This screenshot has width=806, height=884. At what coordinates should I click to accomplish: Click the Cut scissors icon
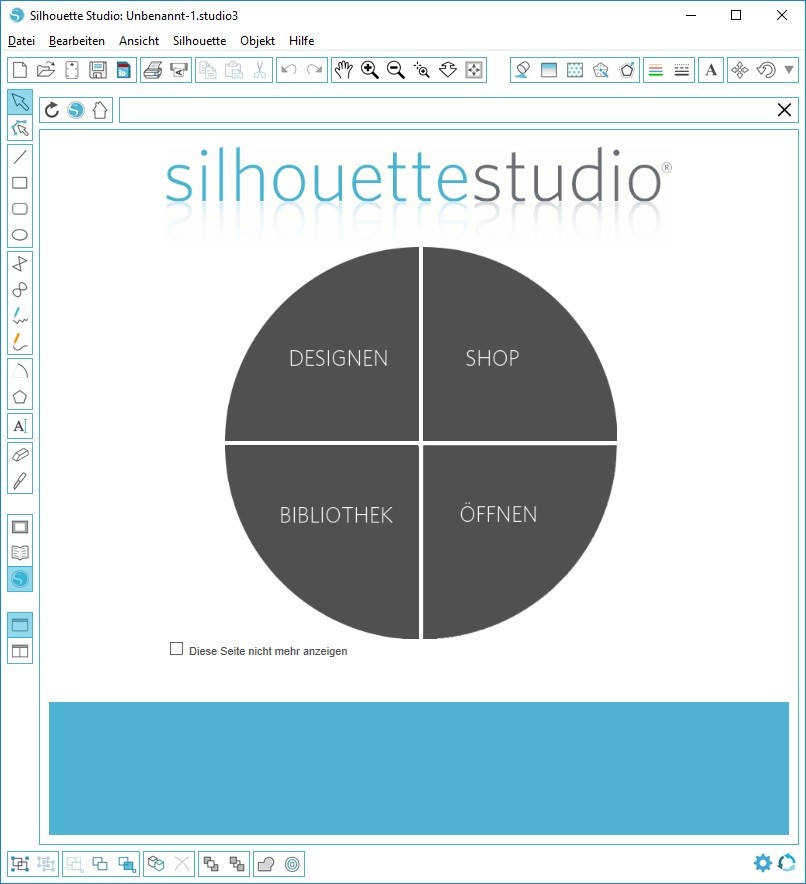click(x=259, y=70)
